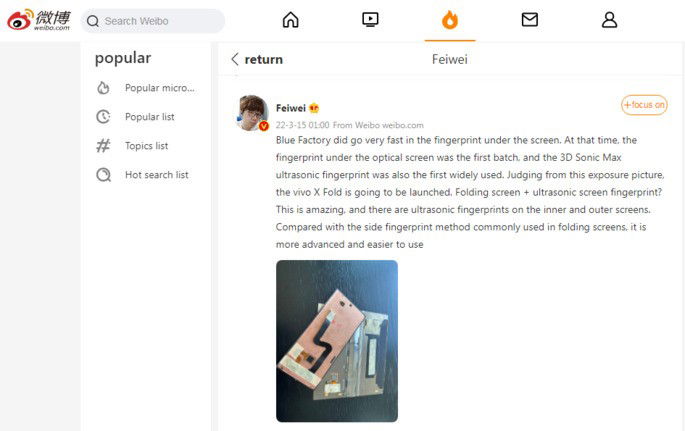Follow Feiwei with +focus on button
This screenshot has height=431, width=685.
[644, 105]
